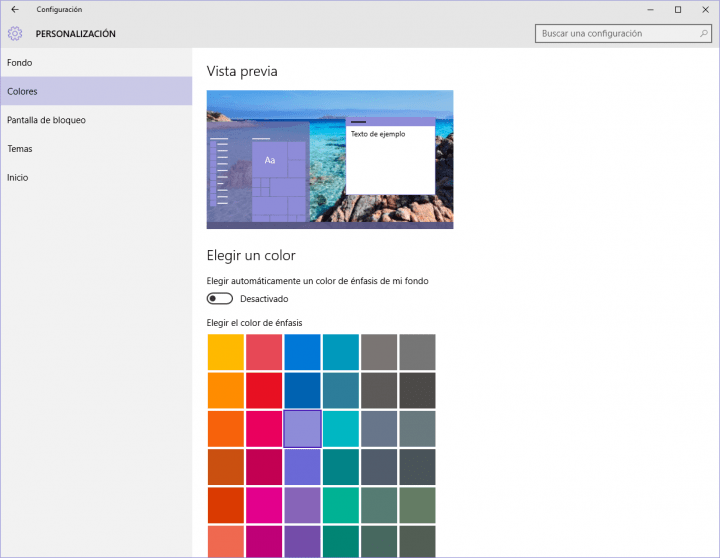The height and width of the screenshot is (558, 720).
Task: Click the Vista previa desktop preview image
Action: click(x=330, y=159)
